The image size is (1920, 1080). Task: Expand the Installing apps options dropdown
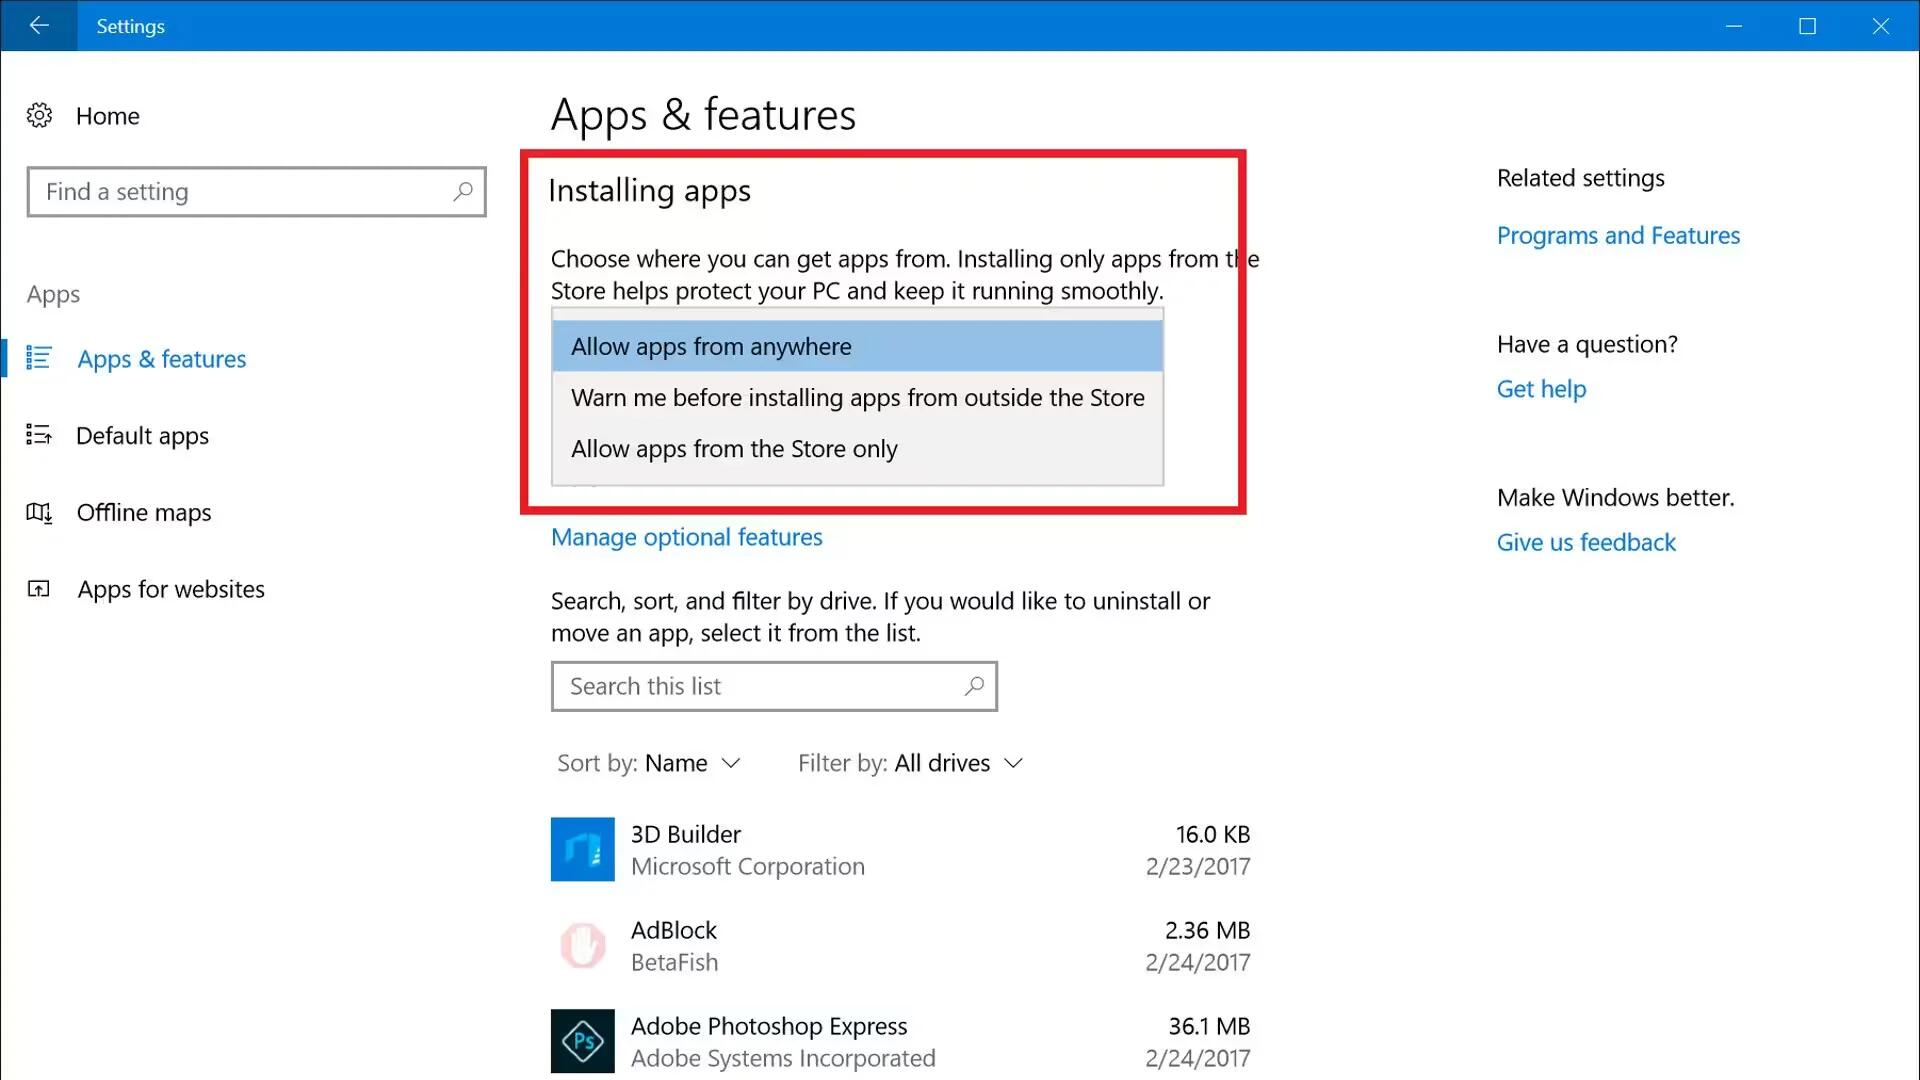tap(856, 344)
